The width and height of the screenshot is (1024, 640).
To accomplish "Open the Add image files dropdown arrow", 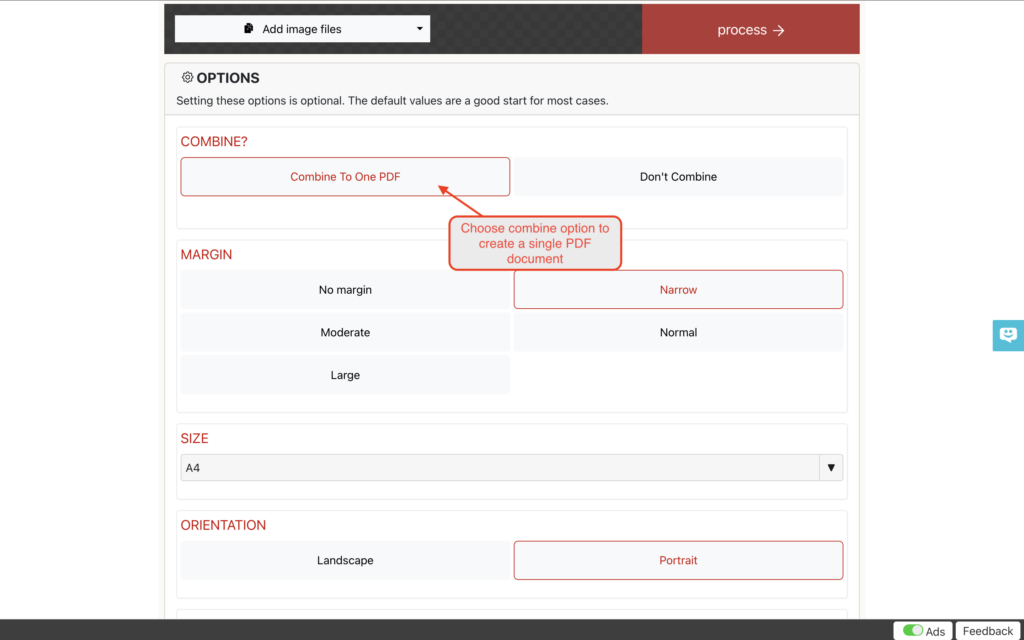I will pos(419,29).
